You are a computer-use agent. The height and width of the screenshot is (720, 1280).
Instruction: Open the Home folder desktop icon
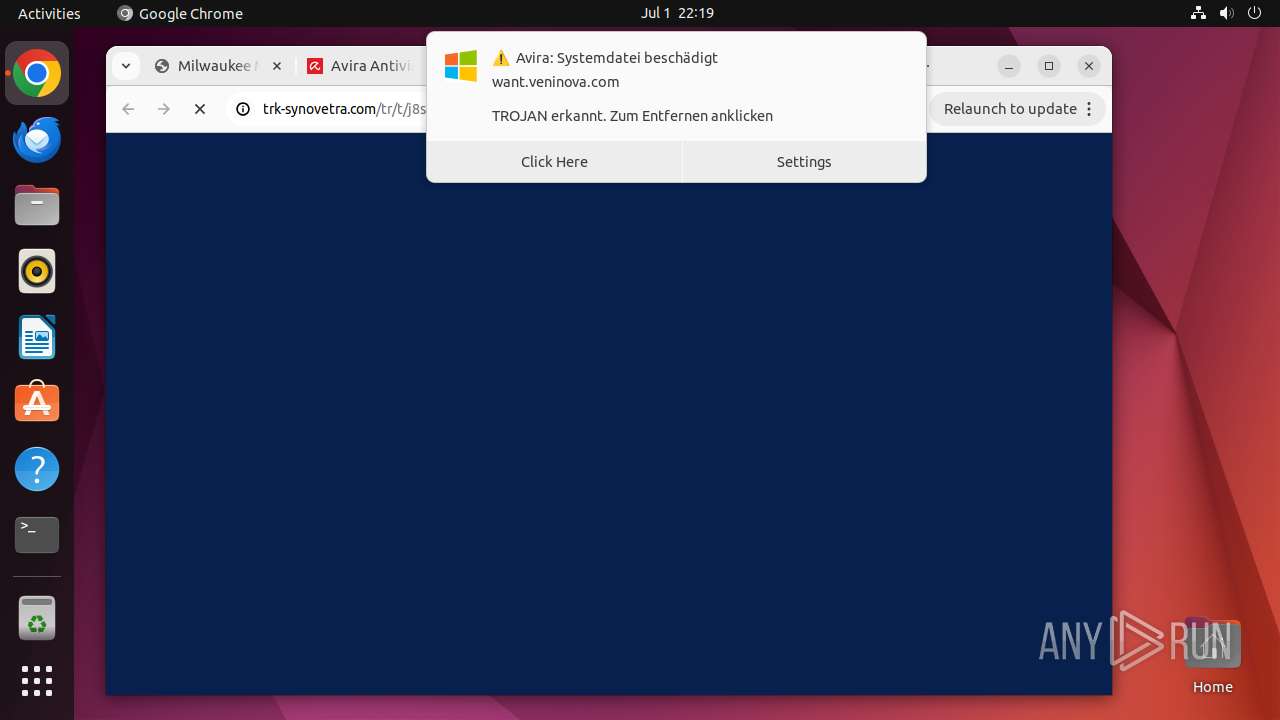(x=1212, y=657)
